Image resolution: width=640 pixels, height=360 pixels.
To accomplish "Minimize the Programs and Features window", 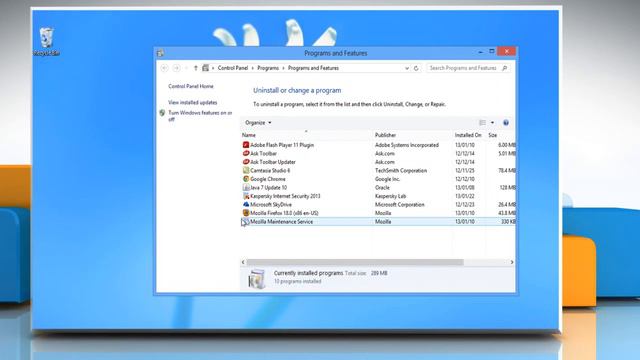I will coord(480,51).
